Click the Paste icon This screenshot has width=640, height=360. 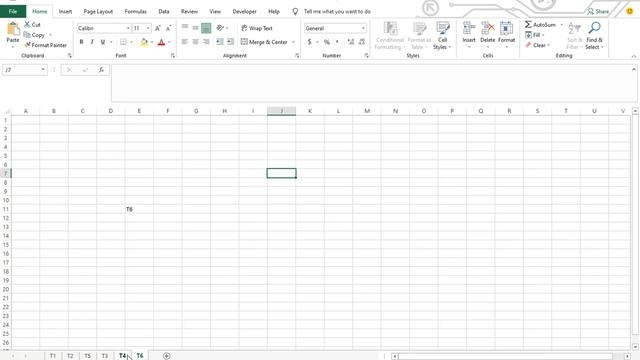pos(13,29)
